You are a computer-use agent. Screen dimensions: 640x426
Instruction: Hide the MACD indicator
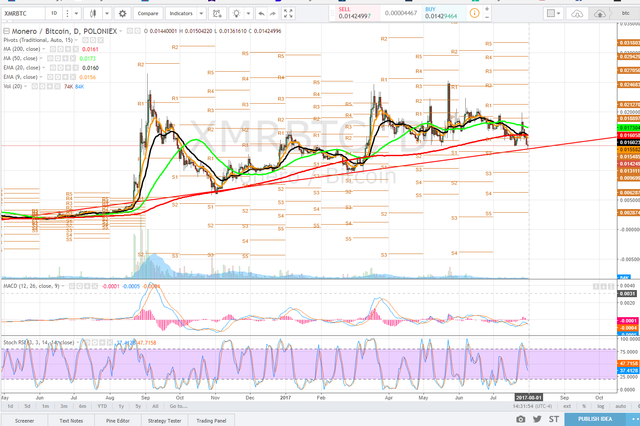pos(72,286)
